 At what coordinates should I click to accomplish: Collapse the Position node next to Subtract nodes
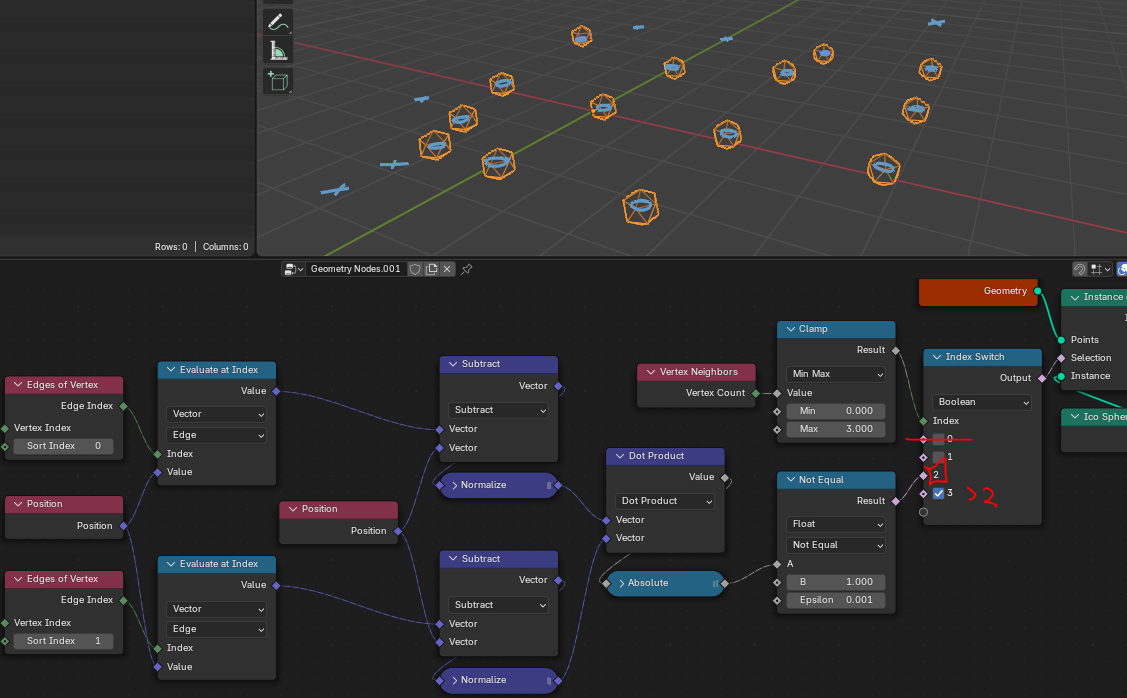tap(293, 509)
